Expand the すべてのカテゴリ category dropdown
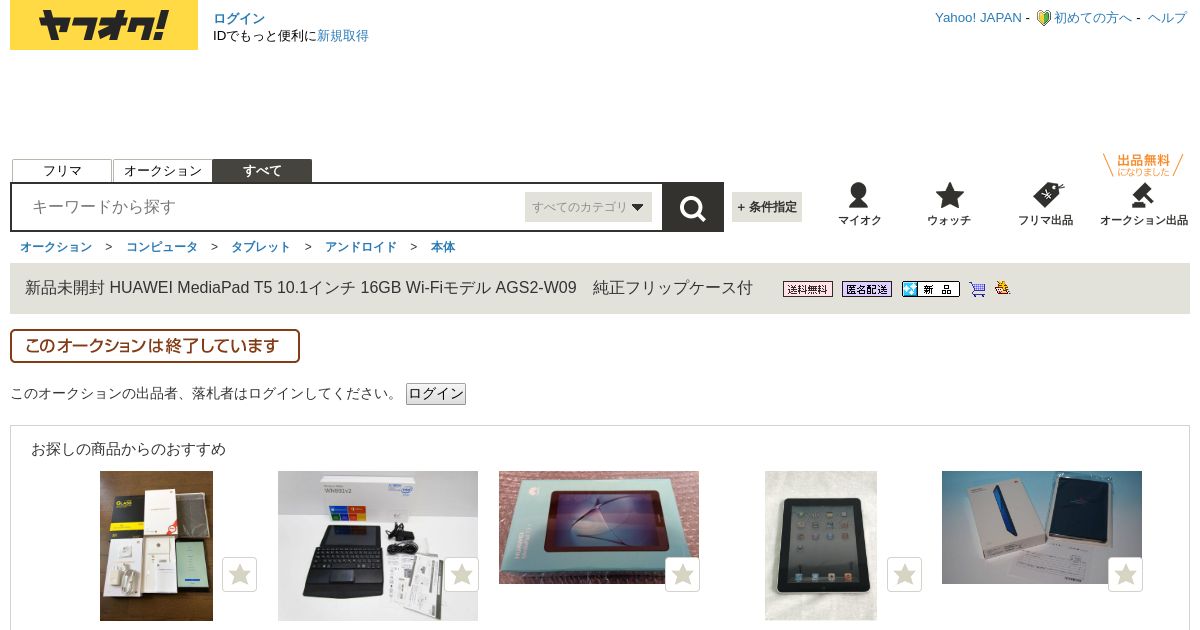 coord(588,207)
